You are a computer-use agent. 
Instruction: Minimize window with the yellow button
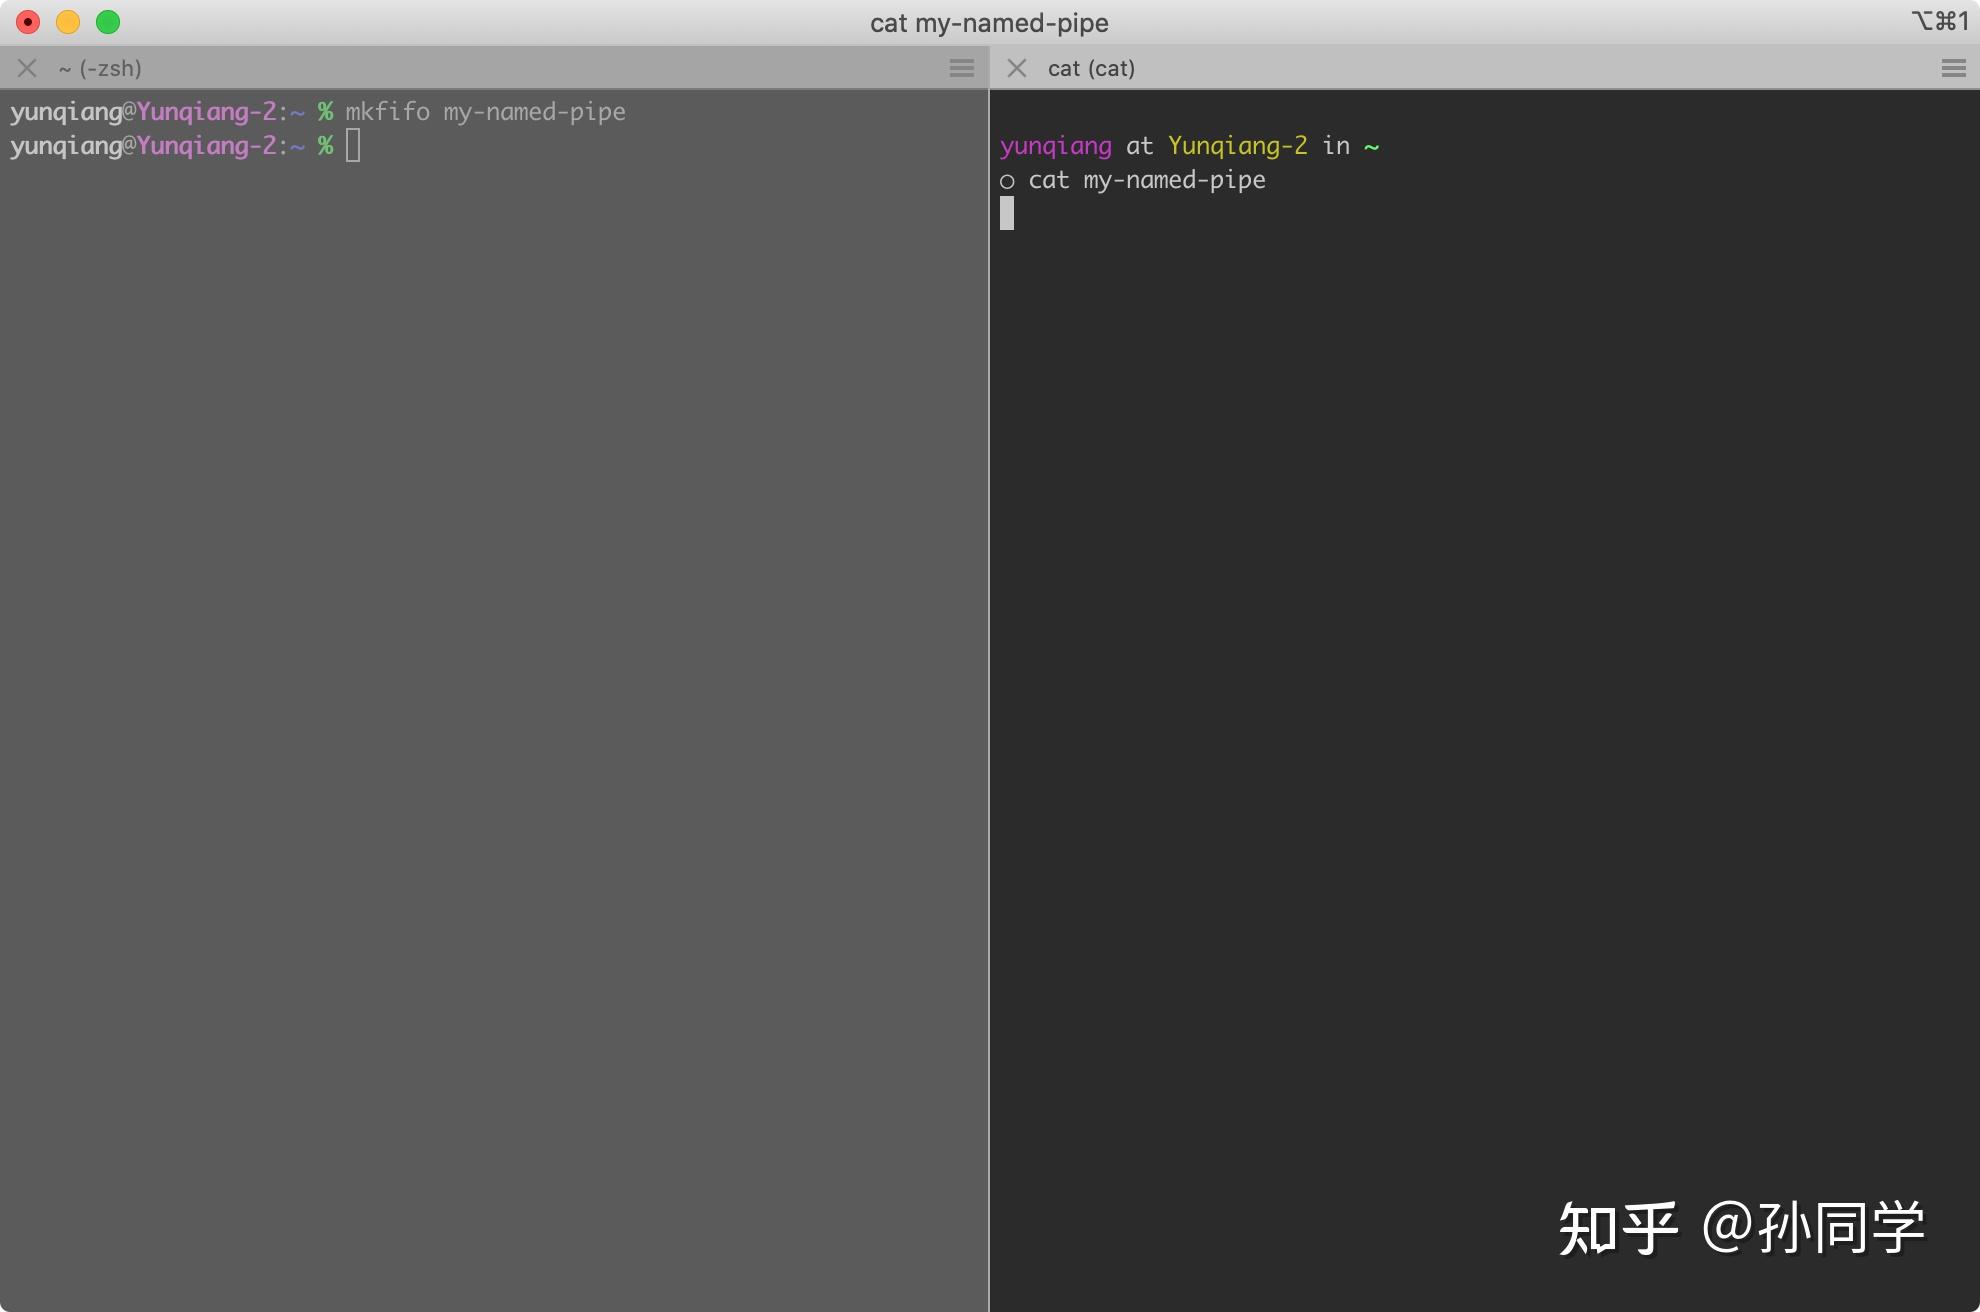(x=68, y=22)
